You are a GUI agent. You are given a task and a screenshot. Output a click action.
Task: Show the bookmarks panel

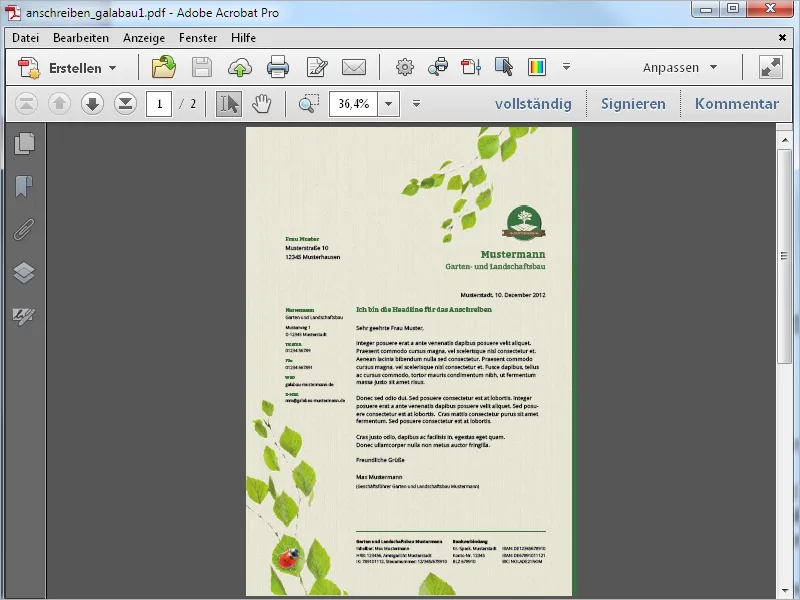tap(24, 186)
